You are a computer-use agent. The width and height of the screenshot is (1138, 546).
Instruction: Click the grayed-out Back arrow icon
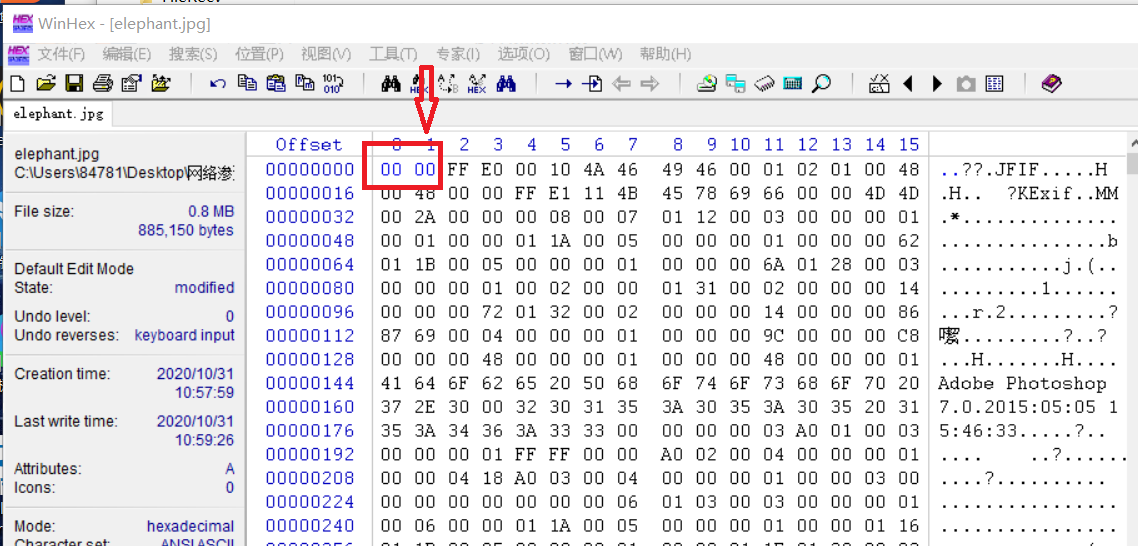(621, 83)
